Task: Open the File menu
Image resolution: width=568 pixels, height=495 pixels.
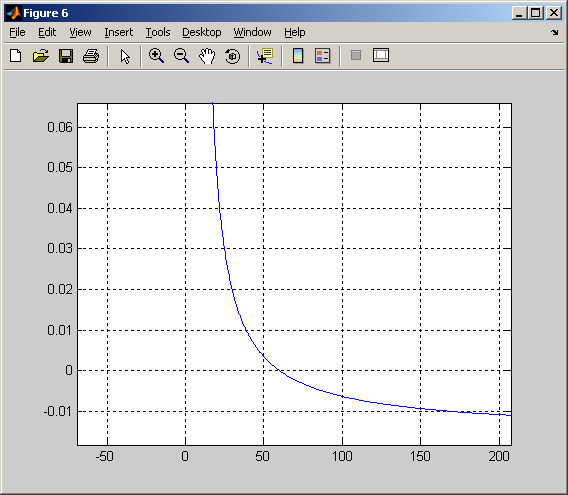Action: click(17, 32)
